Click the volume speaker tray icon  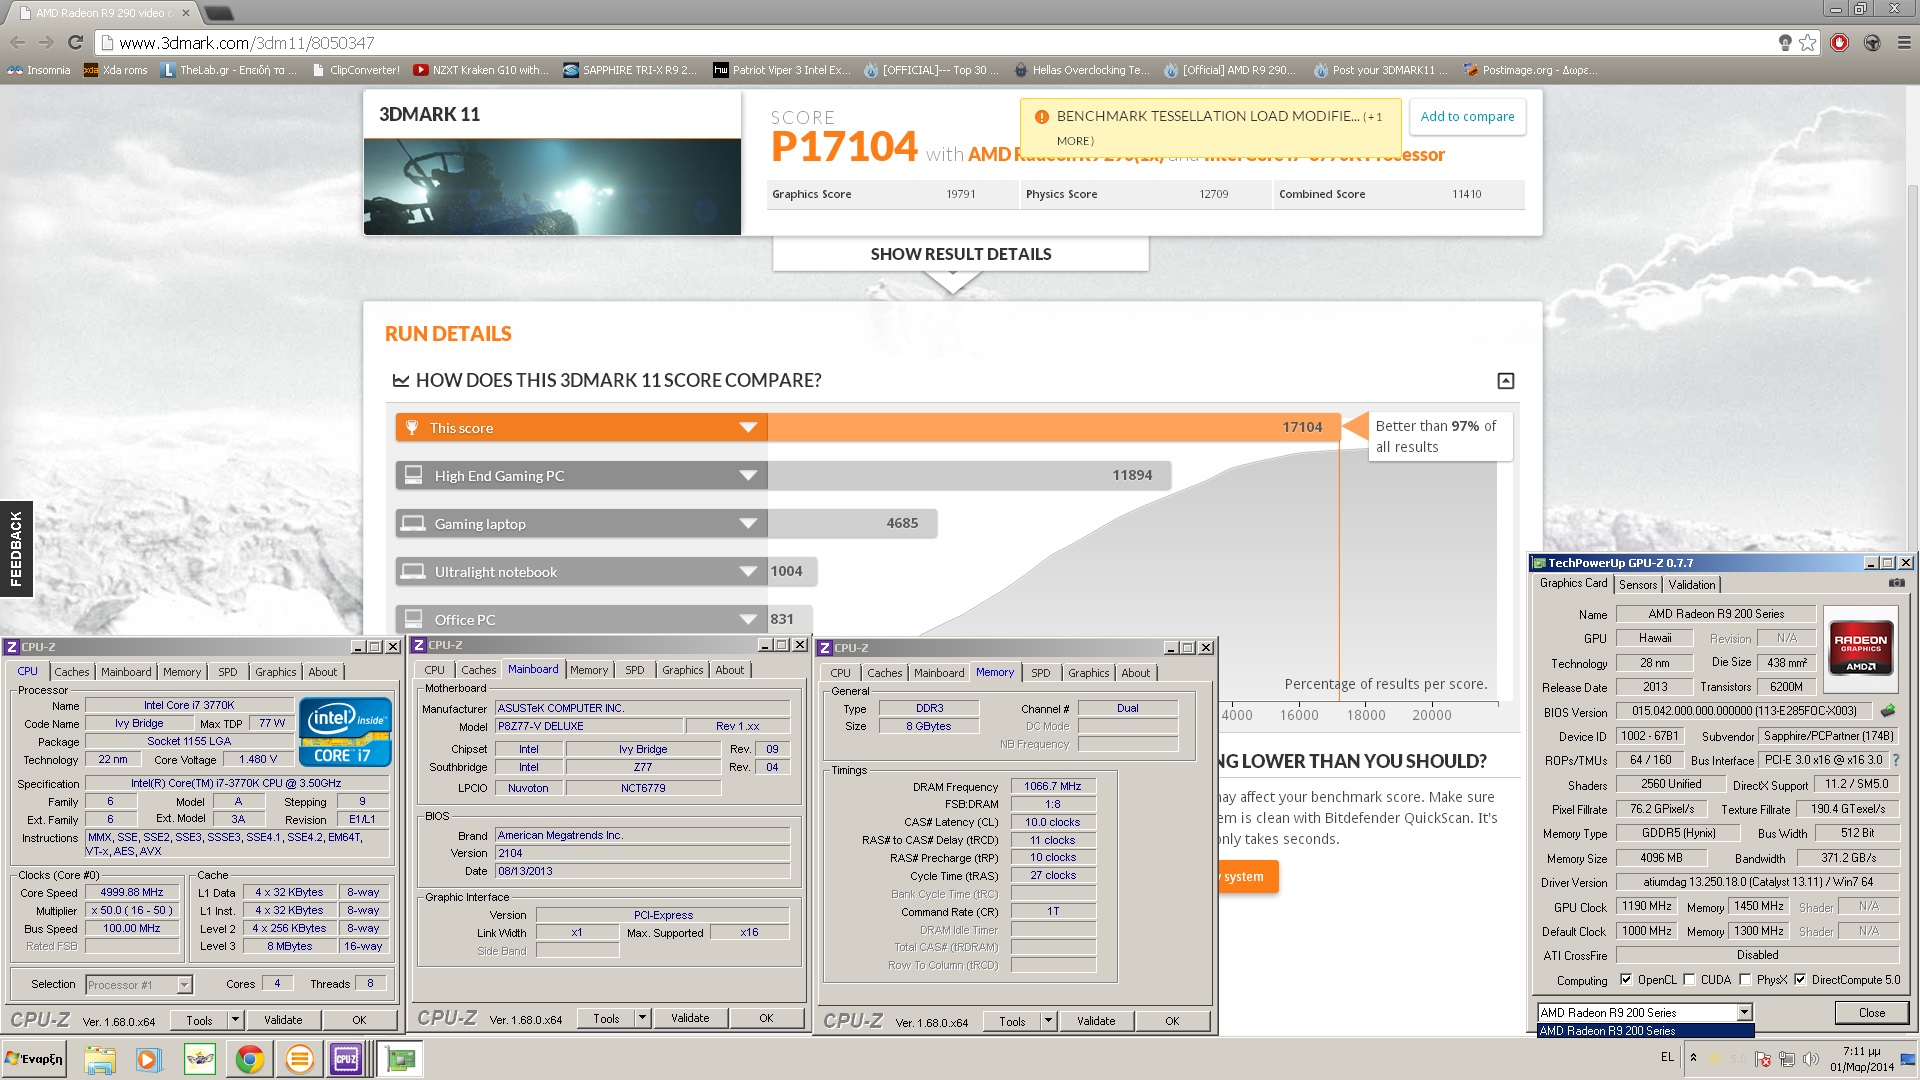pos(1810,1058)
